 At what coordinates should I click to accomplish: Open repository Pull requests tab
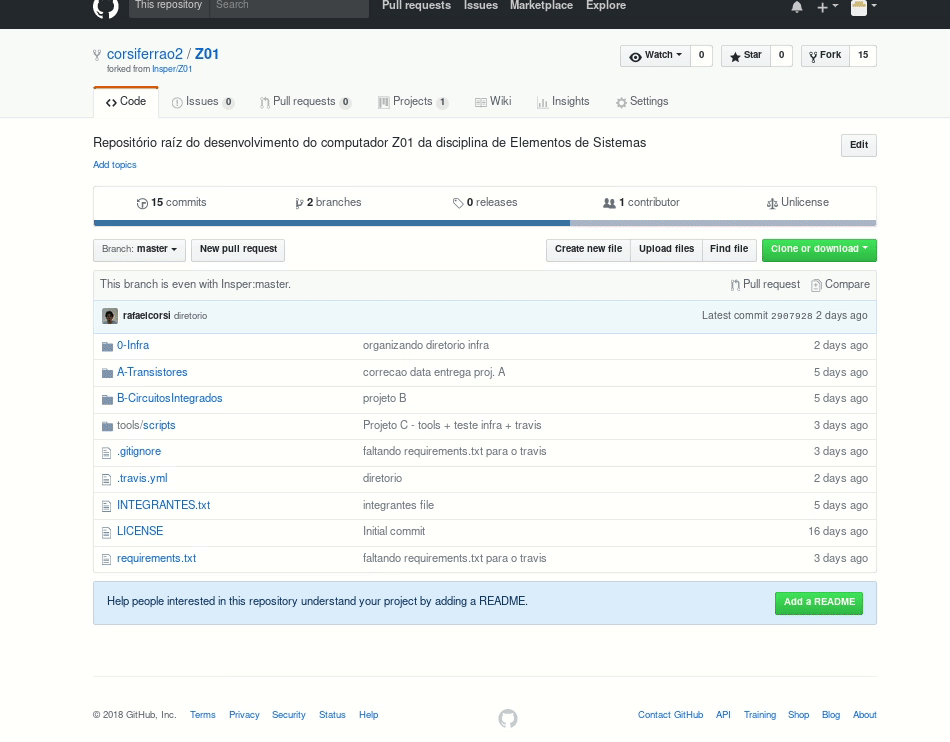[305, 102]
